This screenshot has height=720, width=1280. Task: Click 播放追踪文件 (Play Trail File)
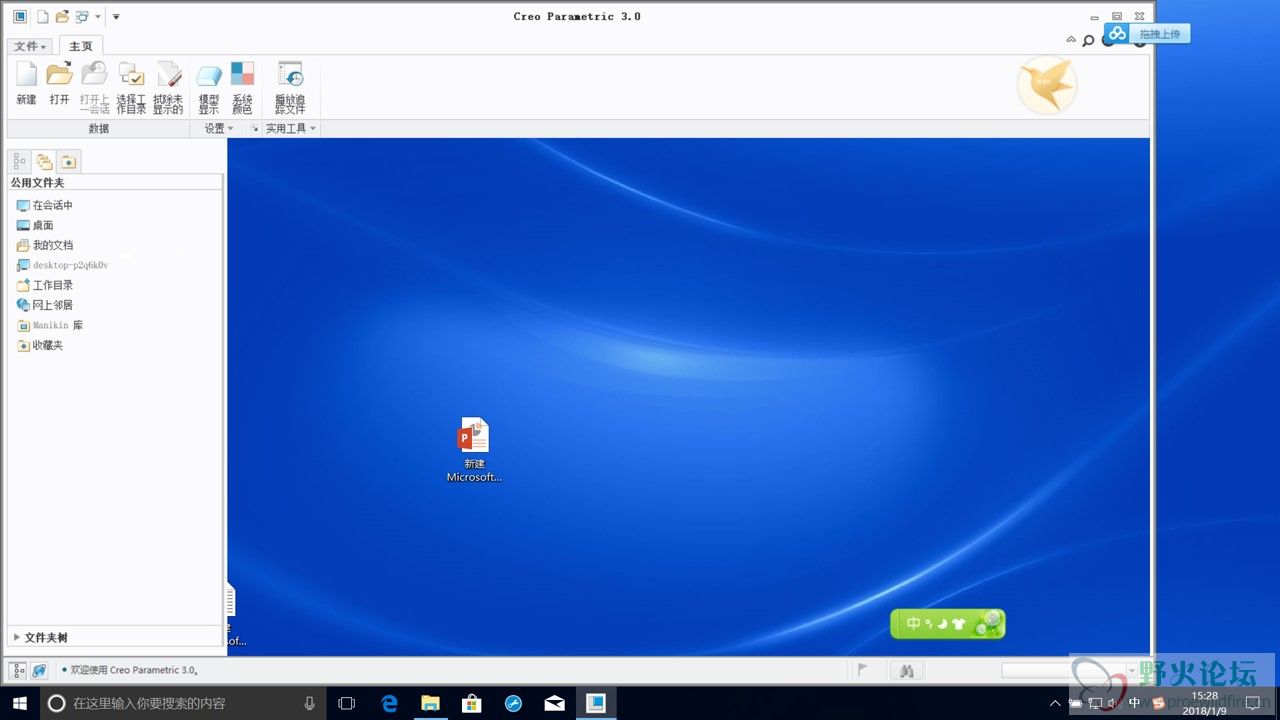pos(290,87)
